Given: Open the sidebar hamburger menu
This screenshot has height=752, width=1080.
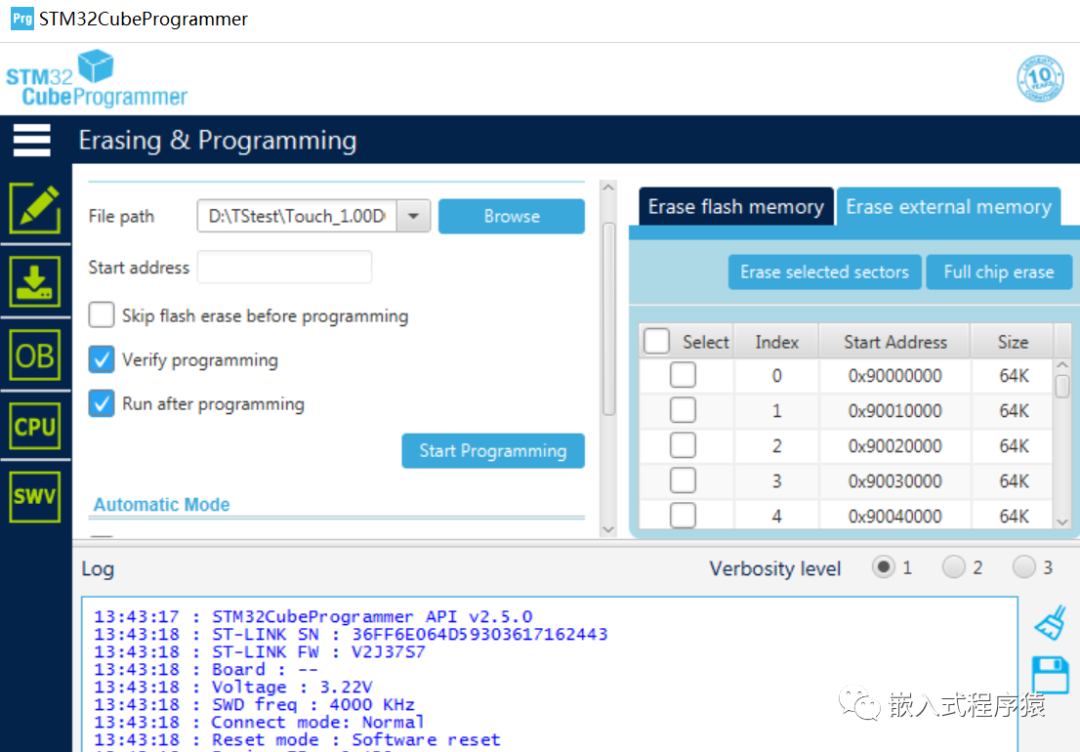Looking at the screenshot, I should 31,140.
